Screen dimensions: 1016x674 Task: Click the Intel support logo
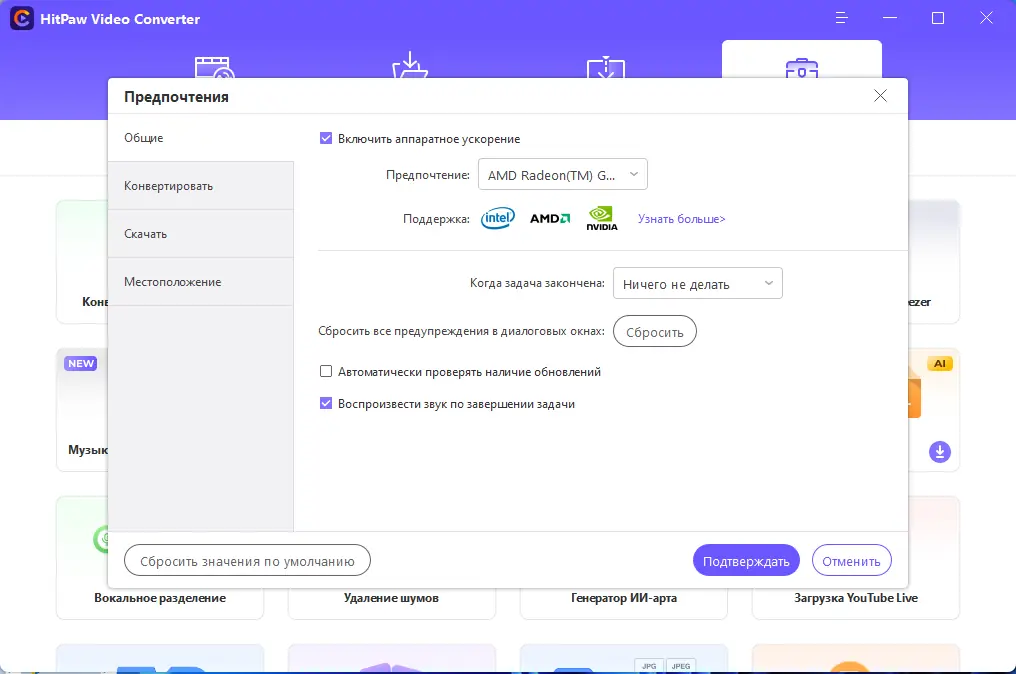tap(497, 218)
